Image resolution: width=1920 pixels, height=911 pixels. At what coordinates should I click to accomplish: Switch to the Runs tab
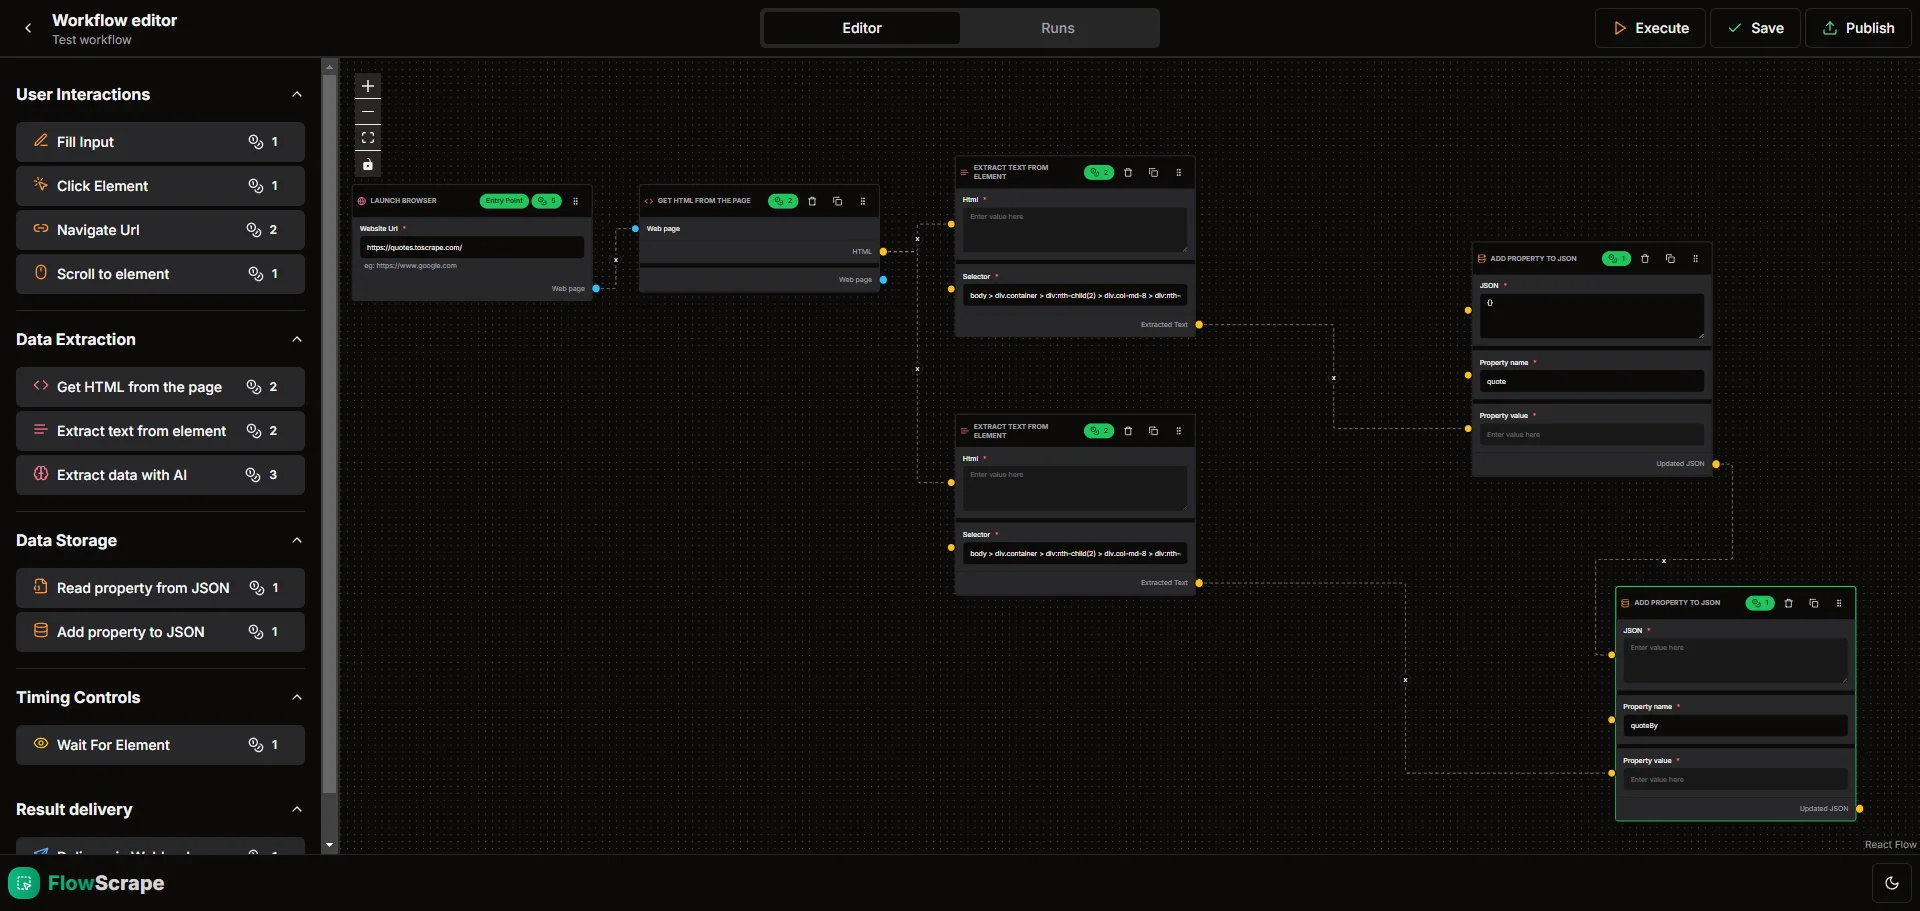click(1056, 28)
